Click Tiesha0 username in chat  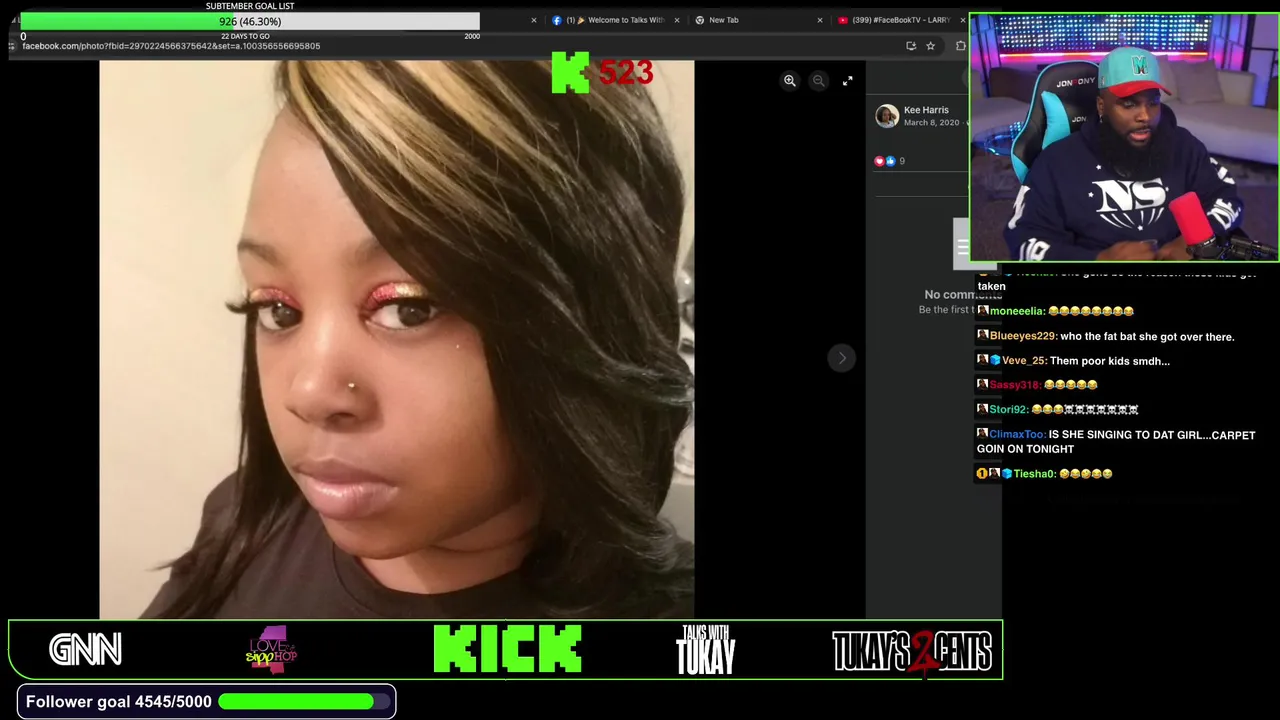pos(1034,474)
